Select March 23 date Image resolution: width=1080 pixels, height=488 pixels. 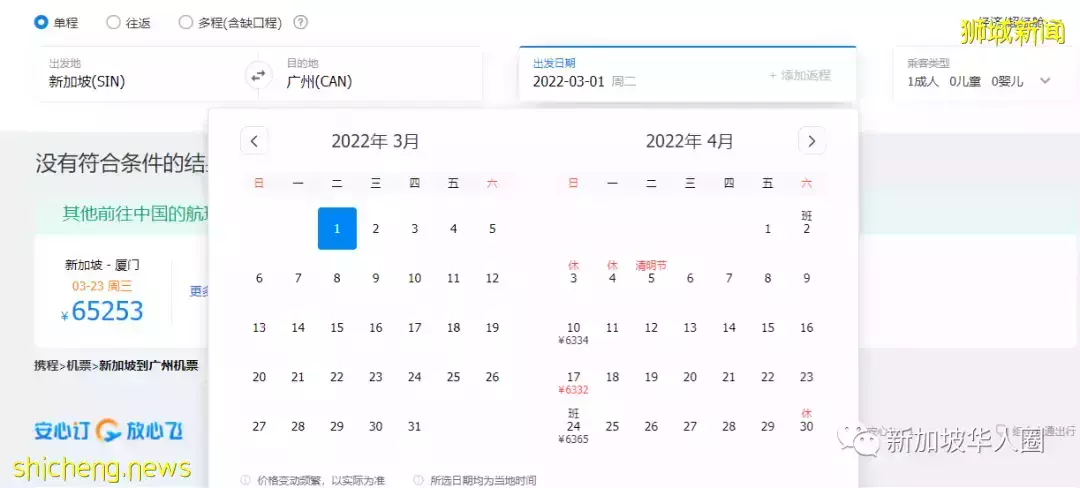tap(375, 377)
